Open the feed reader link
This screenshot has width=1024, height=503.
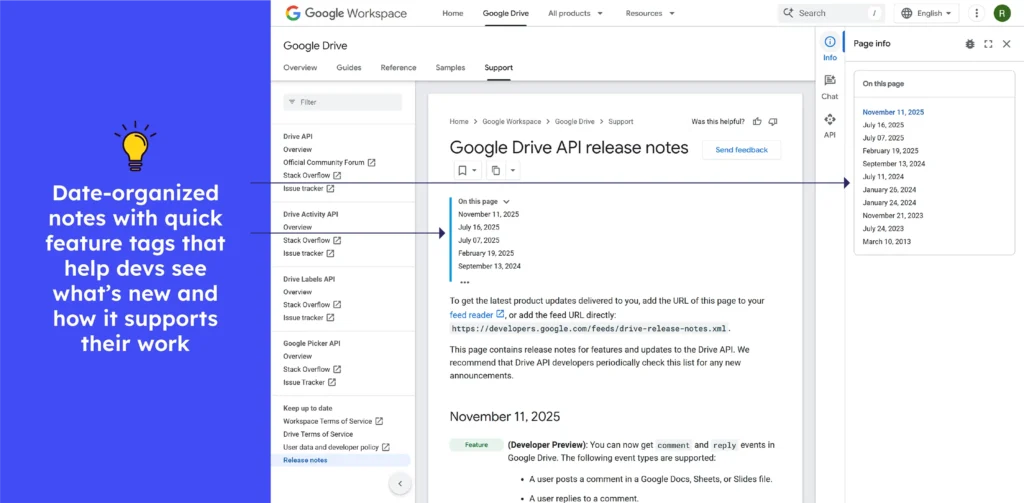pyautogui.click(x=477, y=314)
